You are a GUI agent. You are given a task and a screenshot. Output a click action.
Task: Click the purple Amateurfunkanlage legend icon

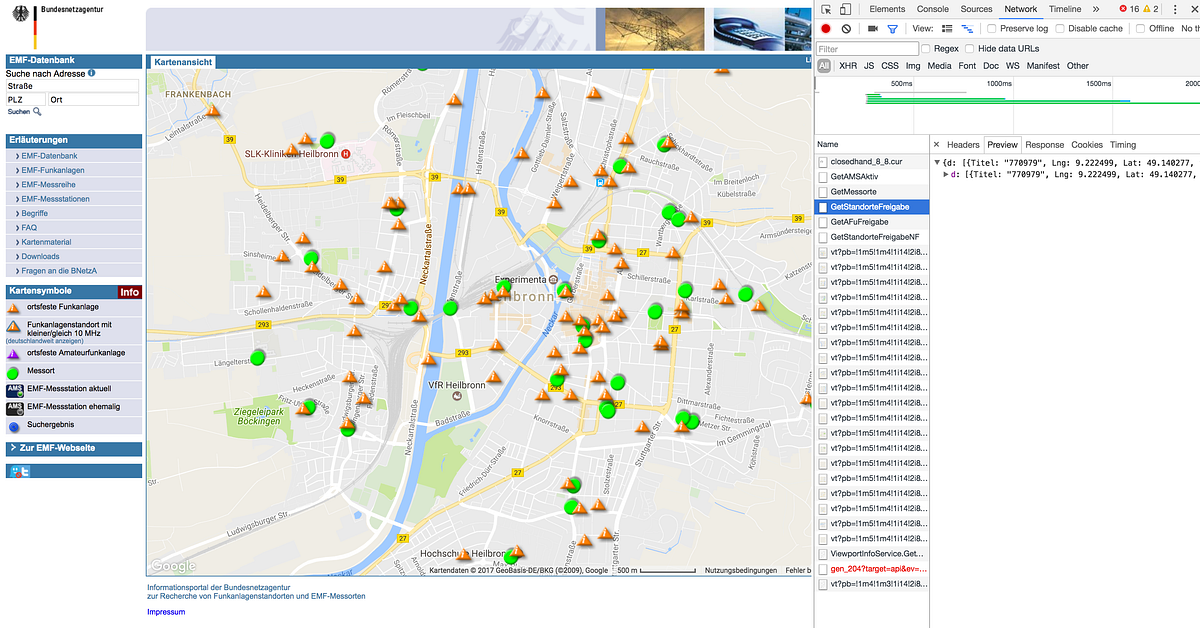(14, 353)
